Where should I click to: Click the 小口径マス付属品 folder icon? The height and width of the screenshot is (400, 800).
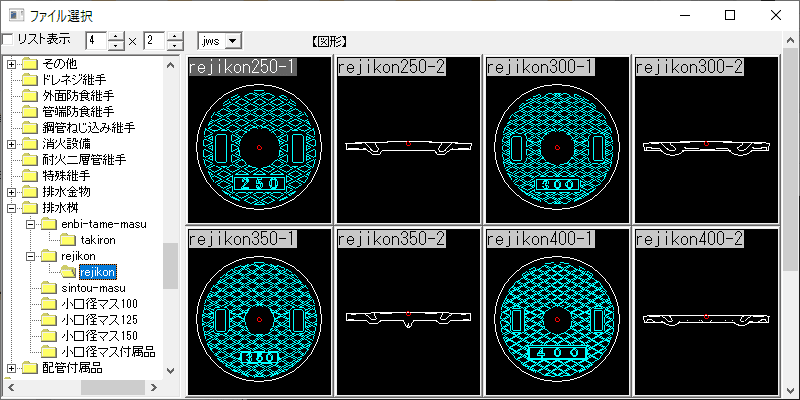49,352
